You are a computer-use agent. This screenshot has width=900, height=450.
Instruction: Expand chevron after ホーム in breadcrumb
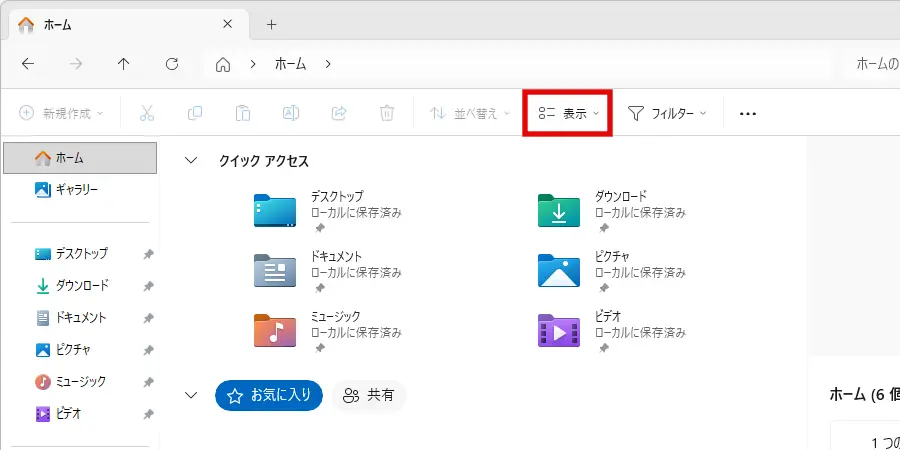tap(328, 64)
